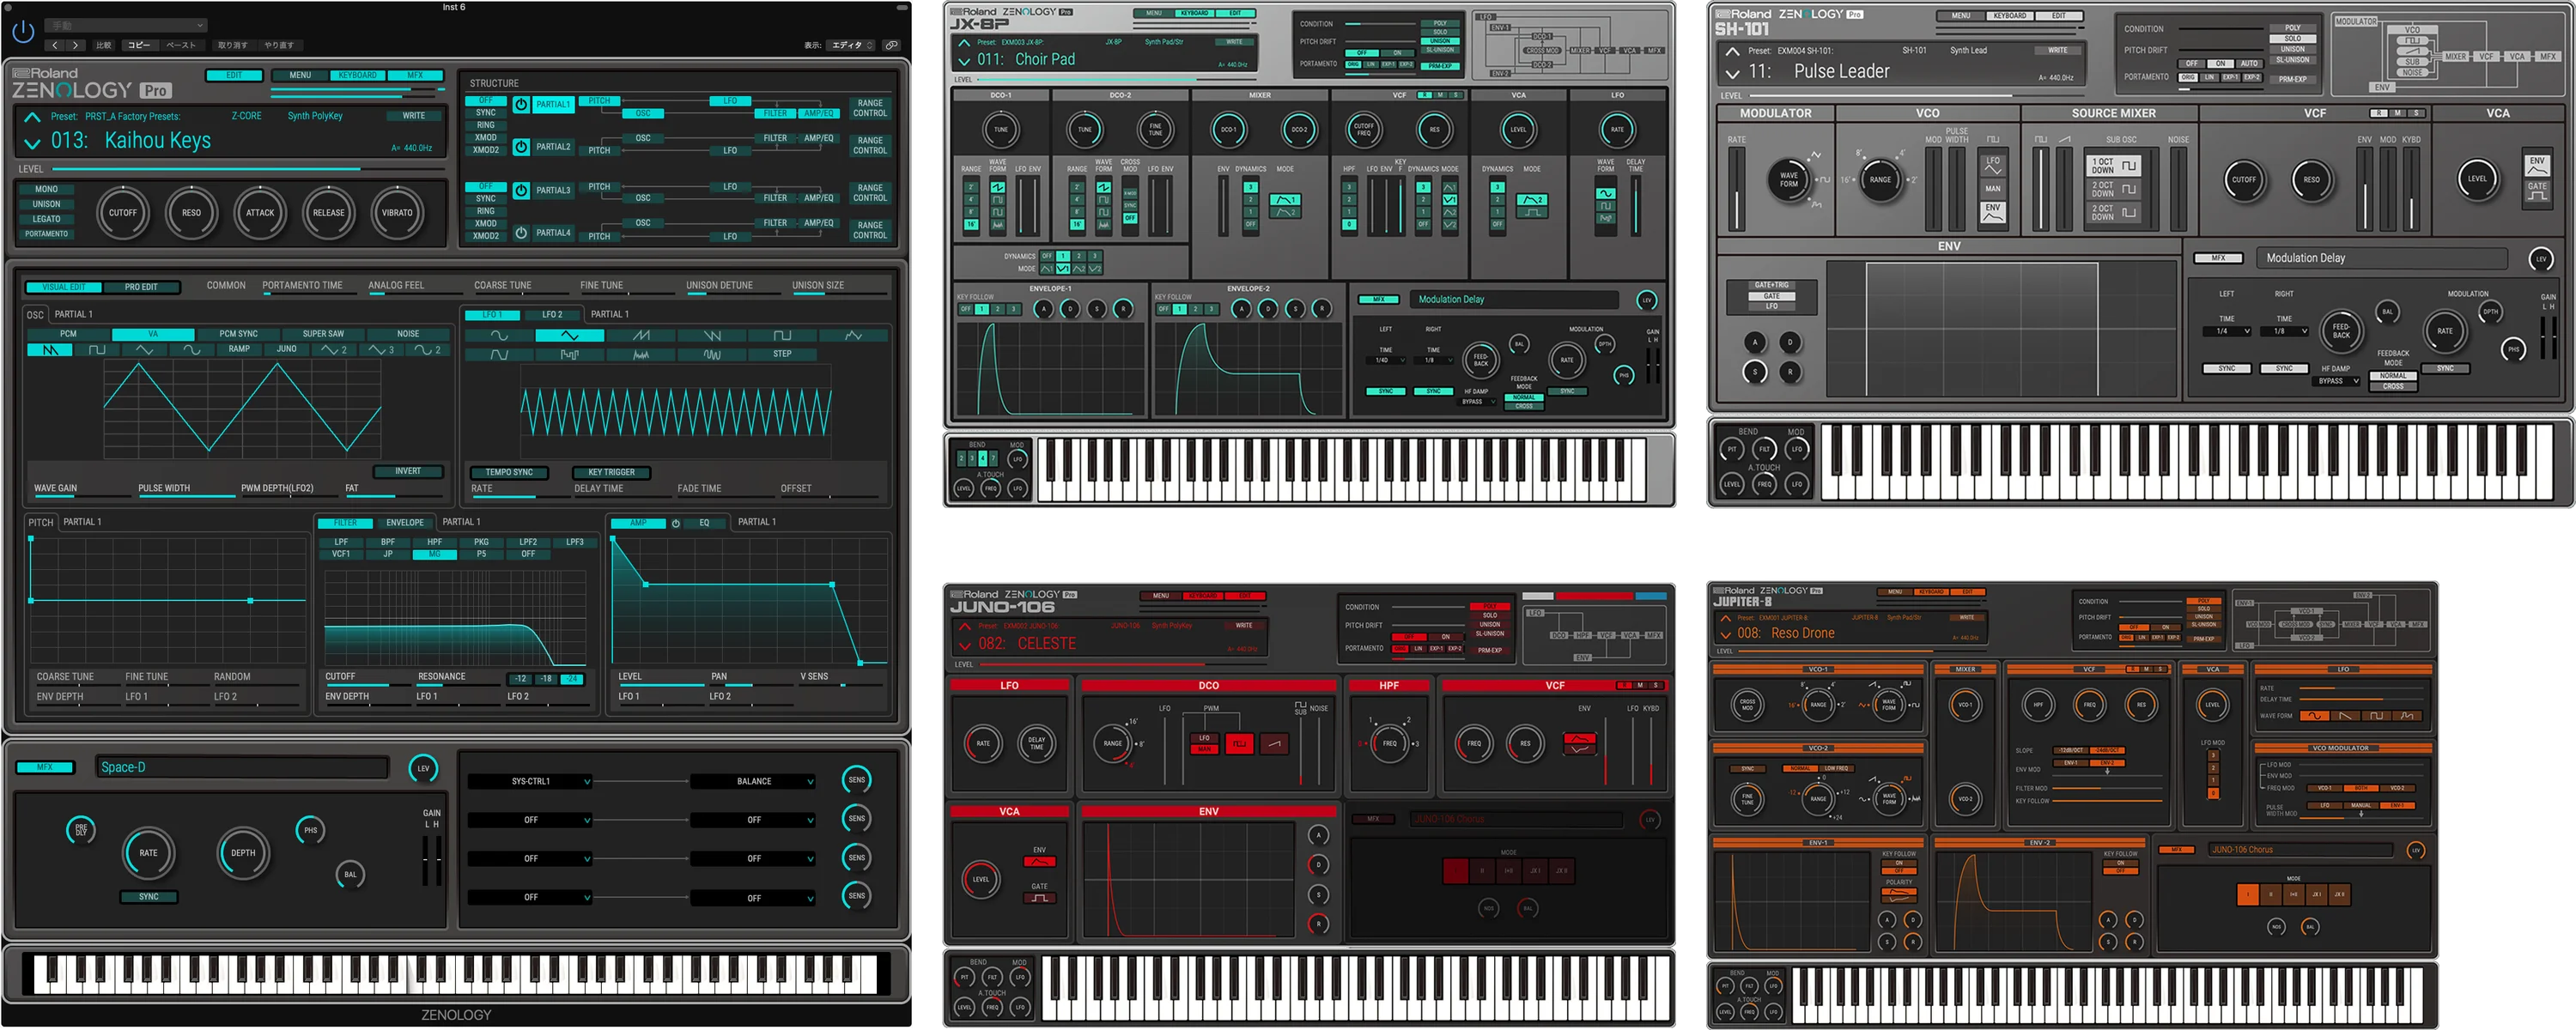Click the RESO knob in Zenology main panel
Screen dimensions: 2576x1030
point(191,212)
